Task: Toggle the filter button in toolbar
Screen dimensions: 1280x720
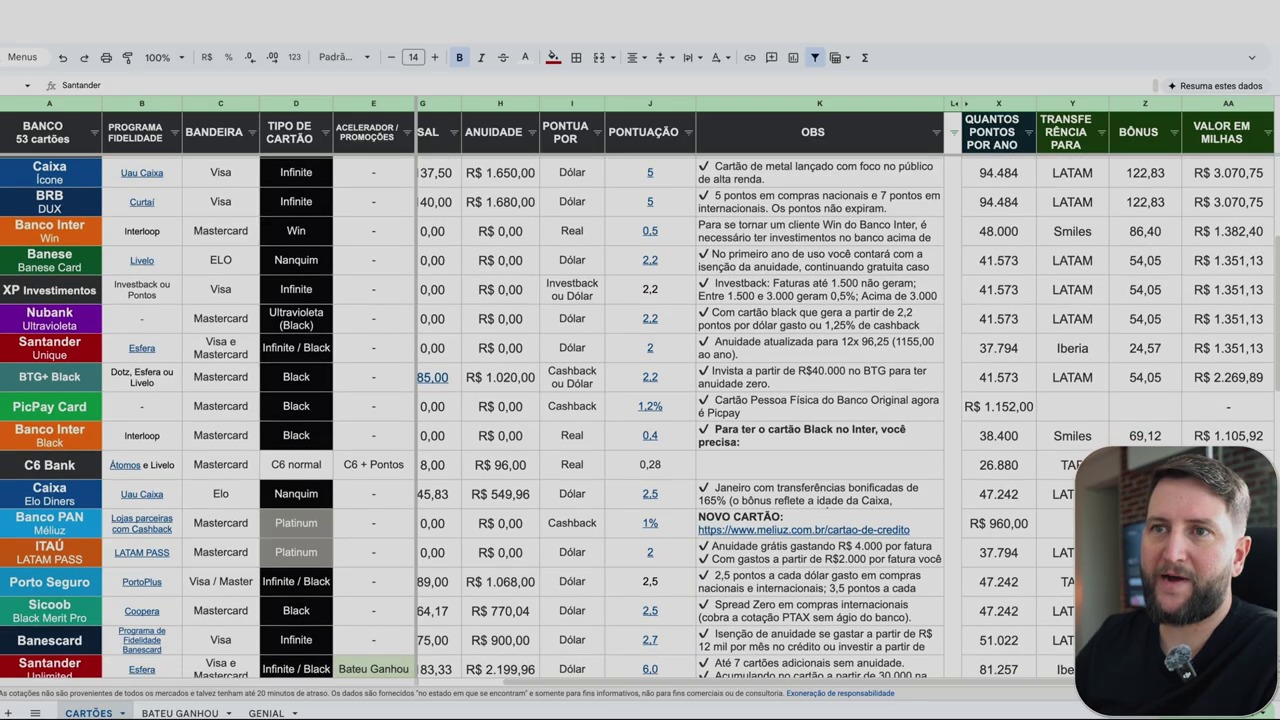Action: pos(815,58)
